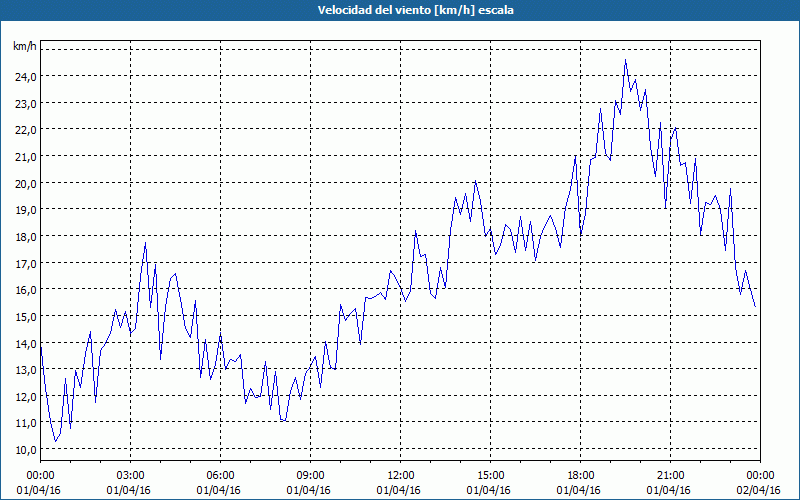Click the 10,0 y-axis label
The width and height of the screenshot is (800, 500).
pos(26,450)
